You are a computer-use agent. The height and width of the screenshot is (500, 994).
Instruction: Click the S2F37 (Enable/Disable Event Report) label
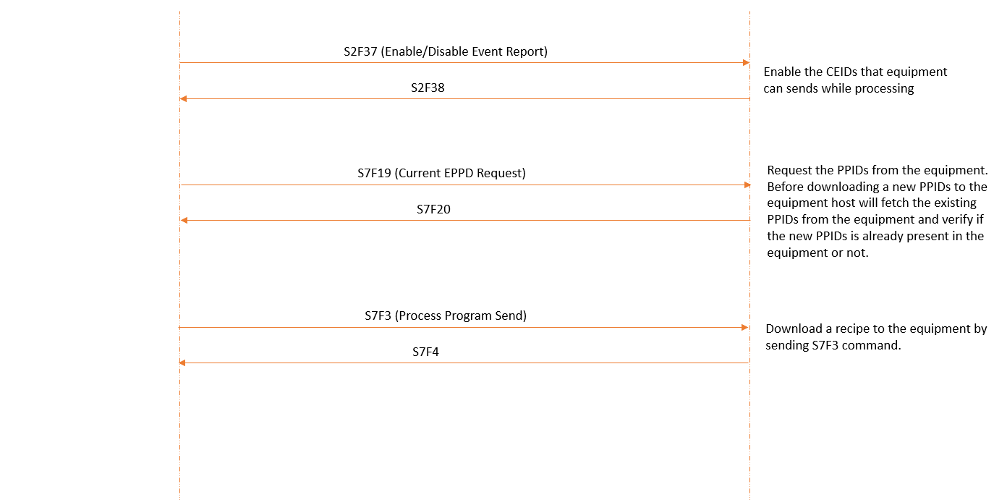pyautogui.click(x=445, y=52)
